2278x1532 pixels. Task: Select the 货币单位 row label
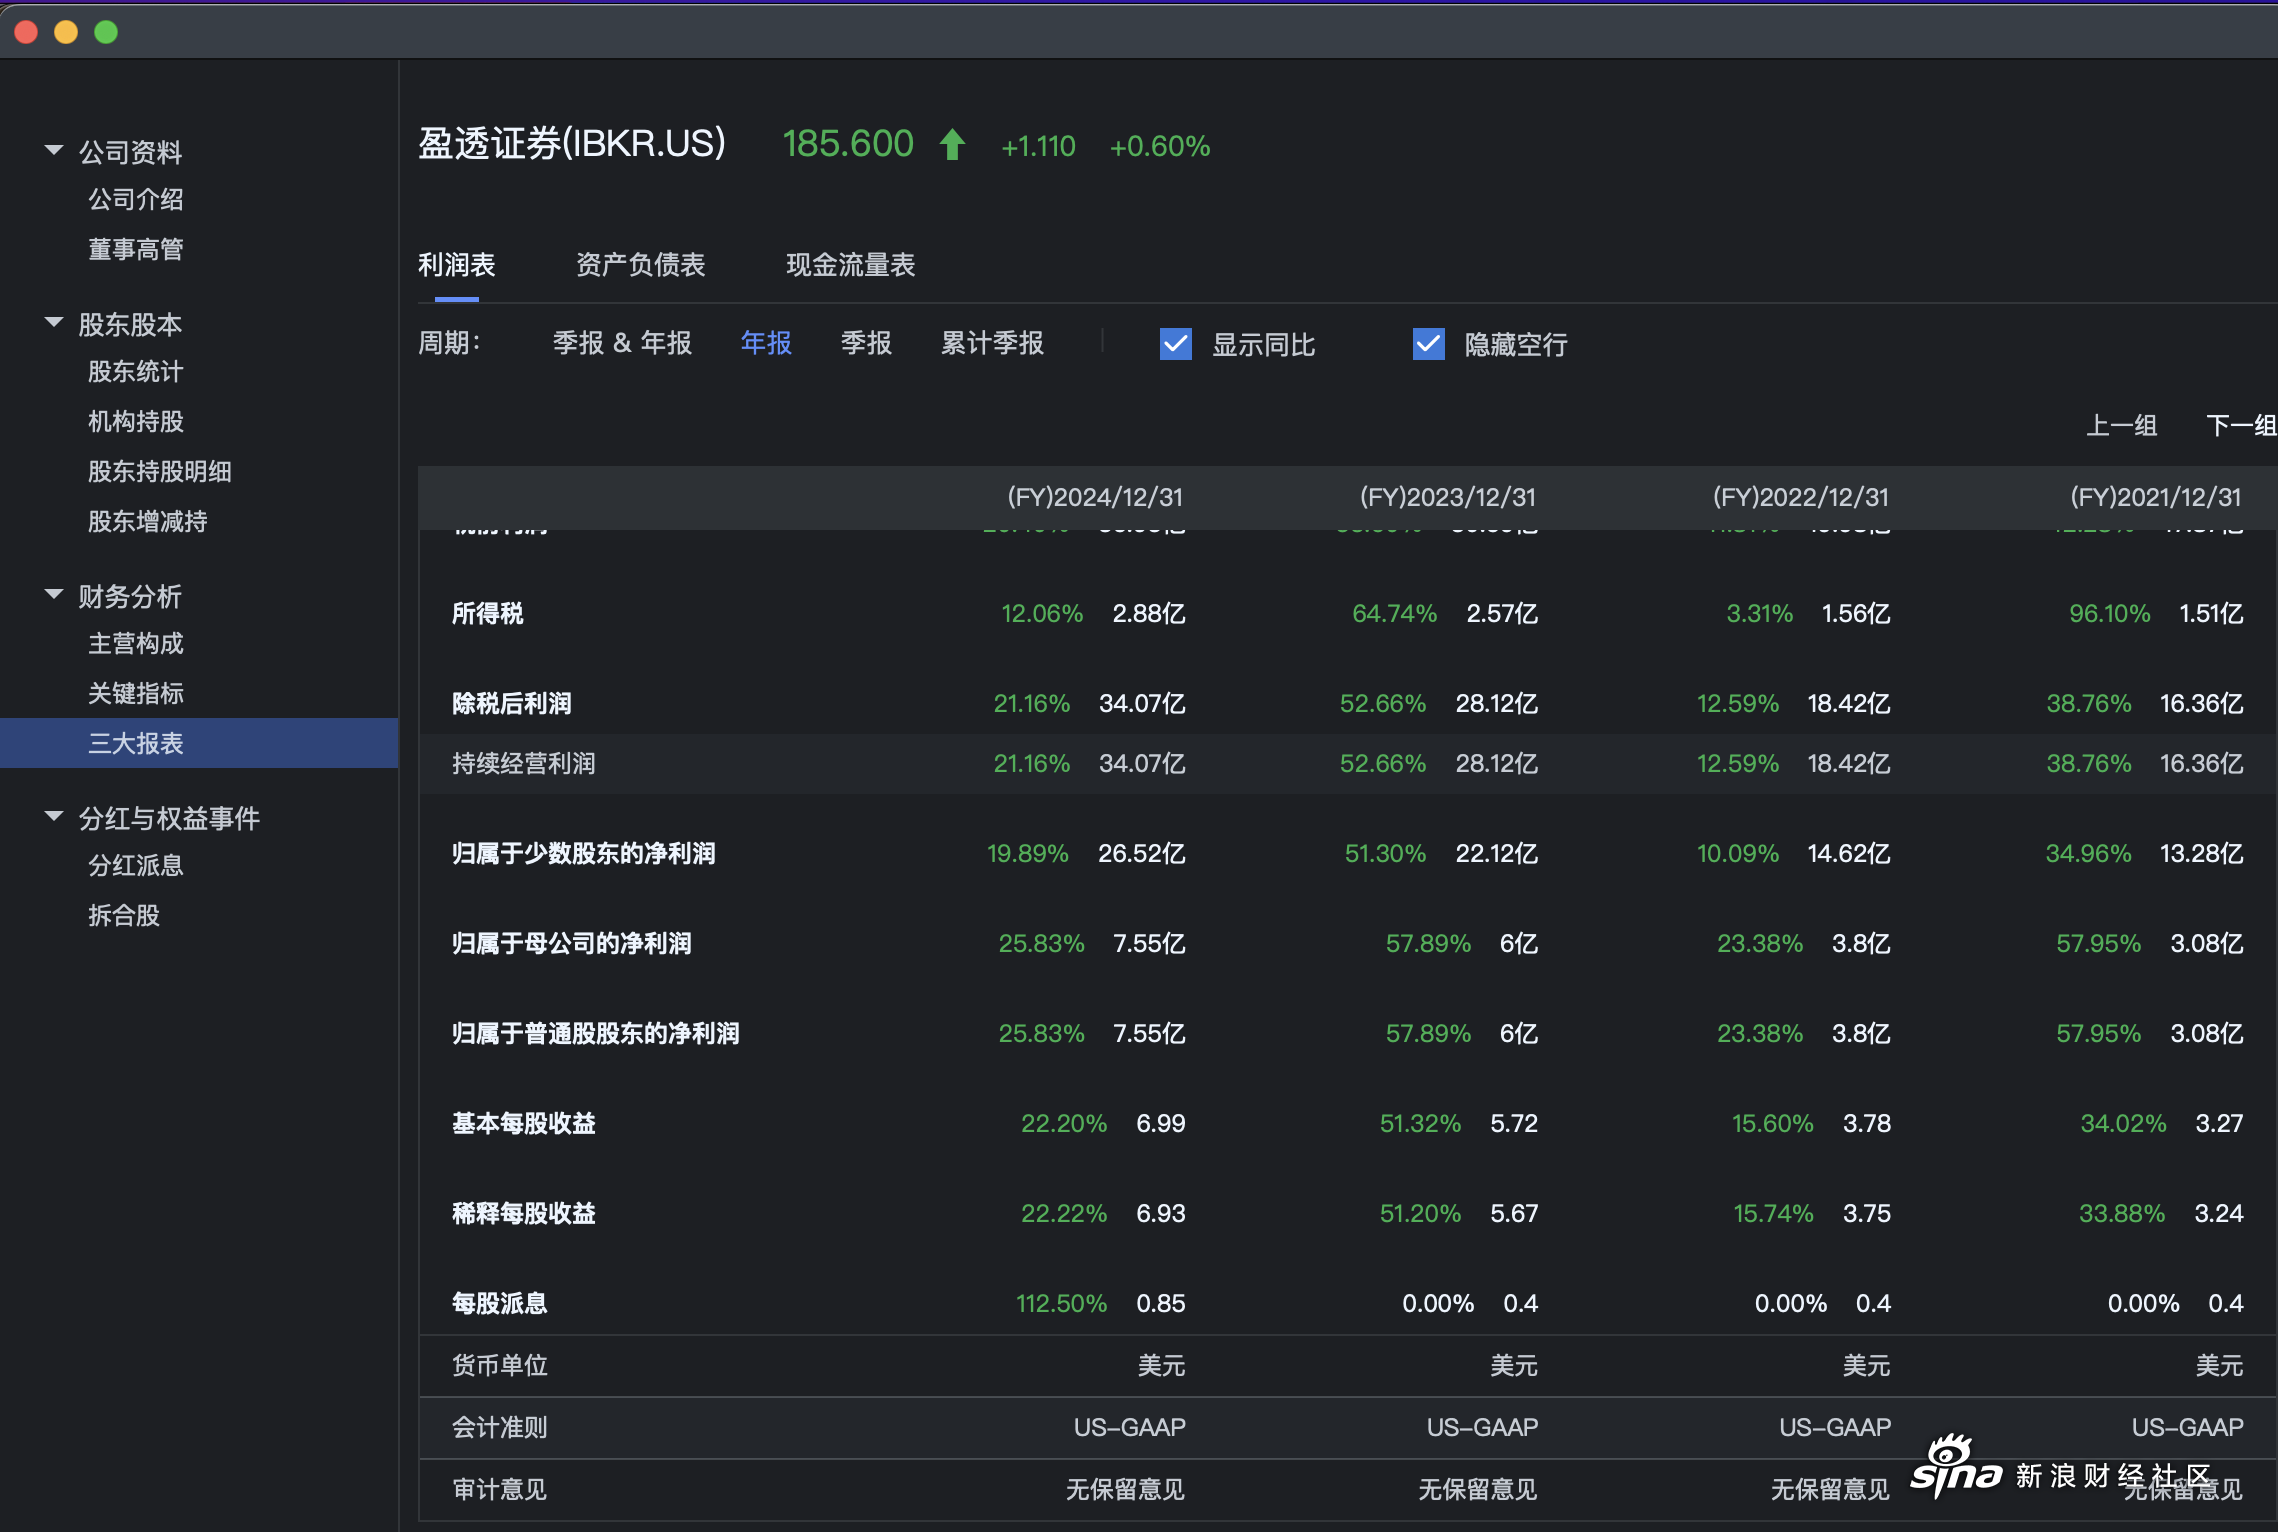coord(500,1365)
